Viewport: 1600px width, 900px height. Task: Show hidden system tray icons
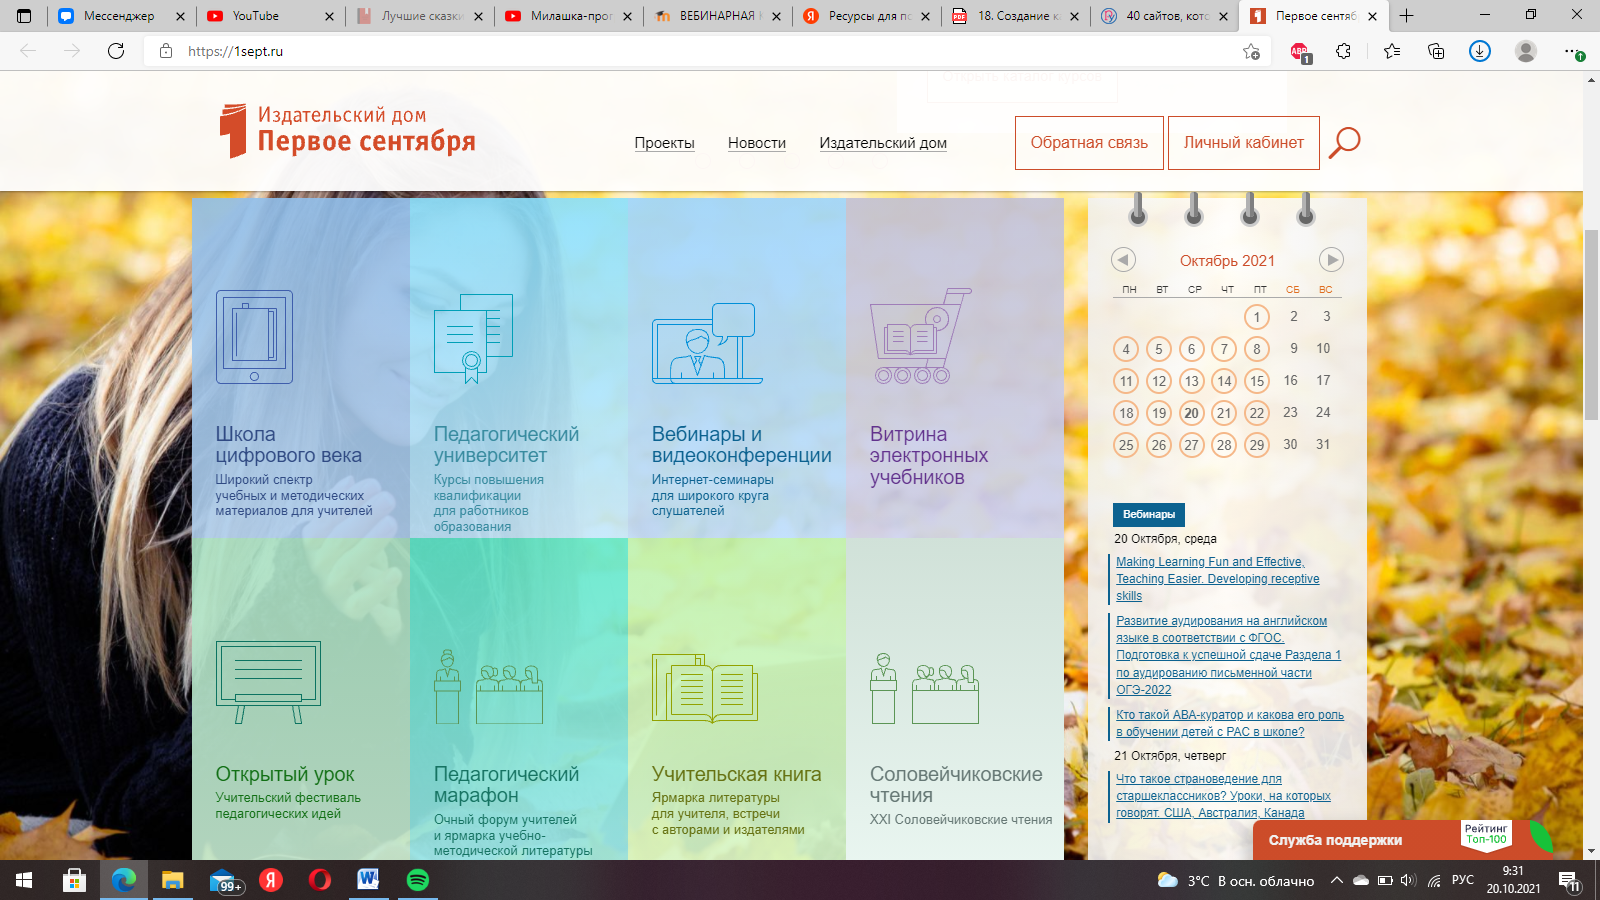coord(1336,880)
